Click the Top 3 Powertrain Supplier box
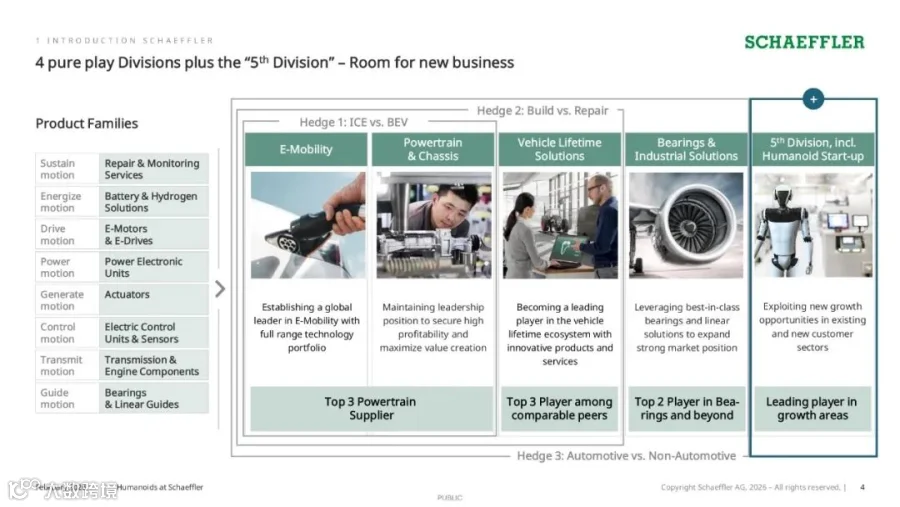This screenshot has width=900, height=507. pos(371,409)
